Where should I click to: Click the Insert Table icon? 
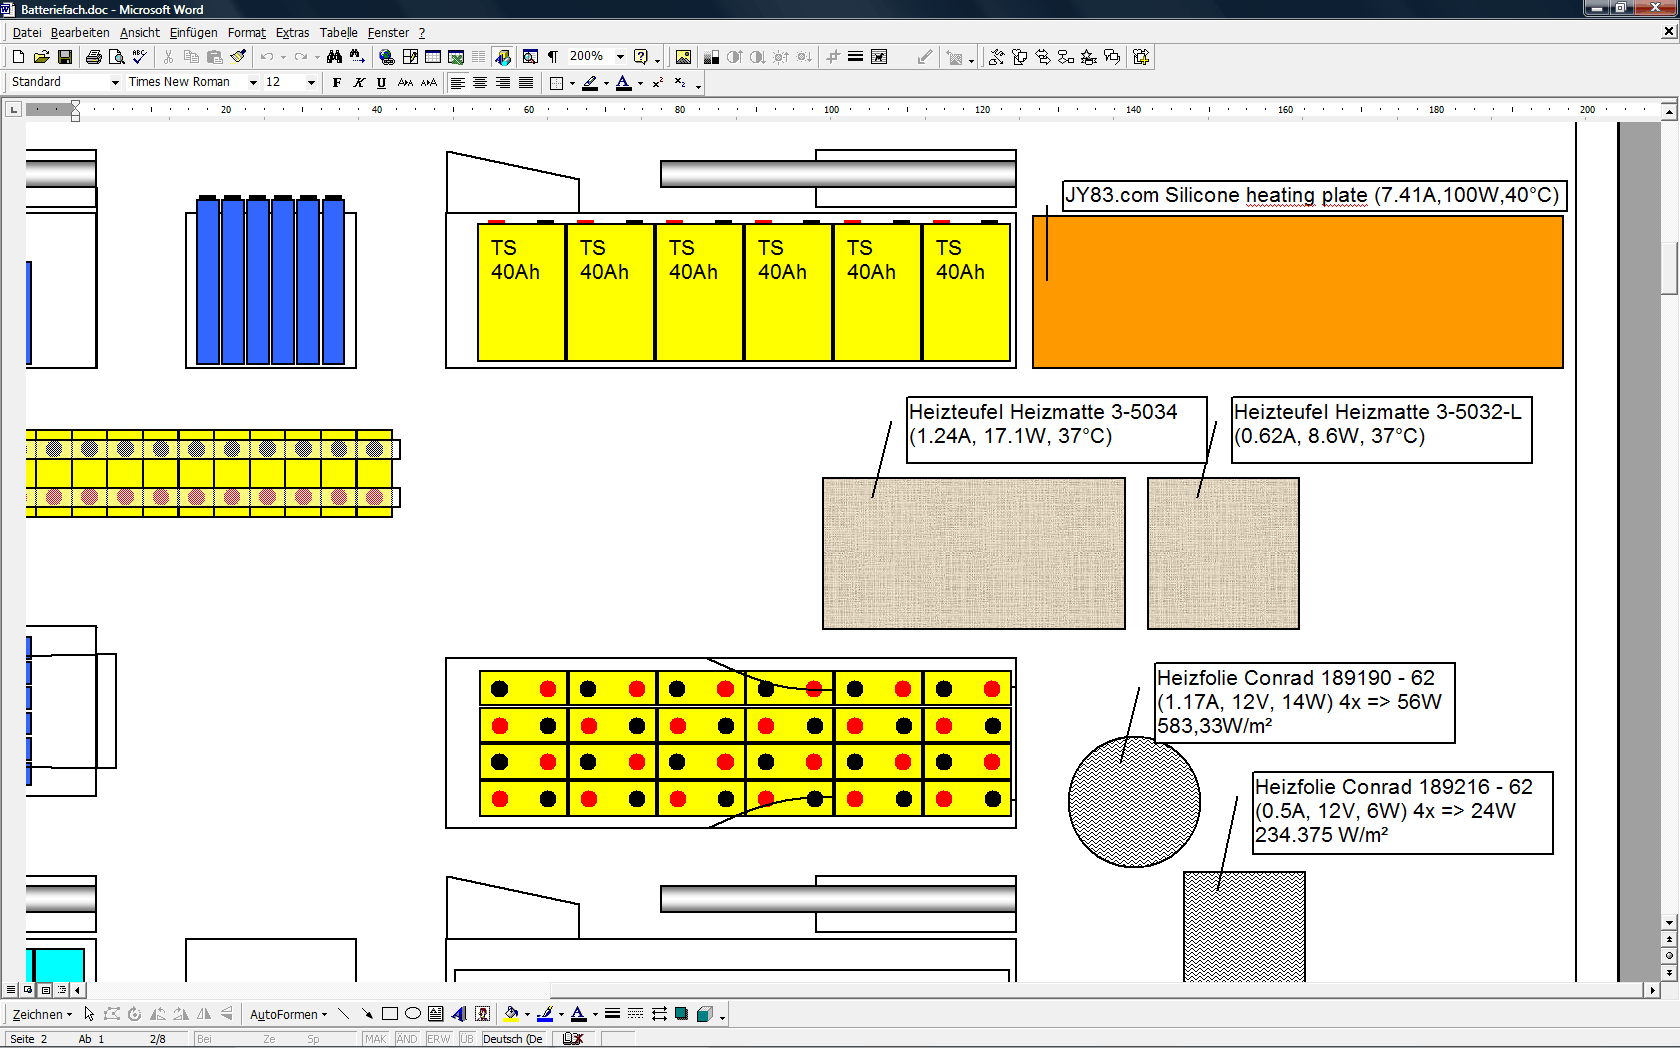click(433, 57)
